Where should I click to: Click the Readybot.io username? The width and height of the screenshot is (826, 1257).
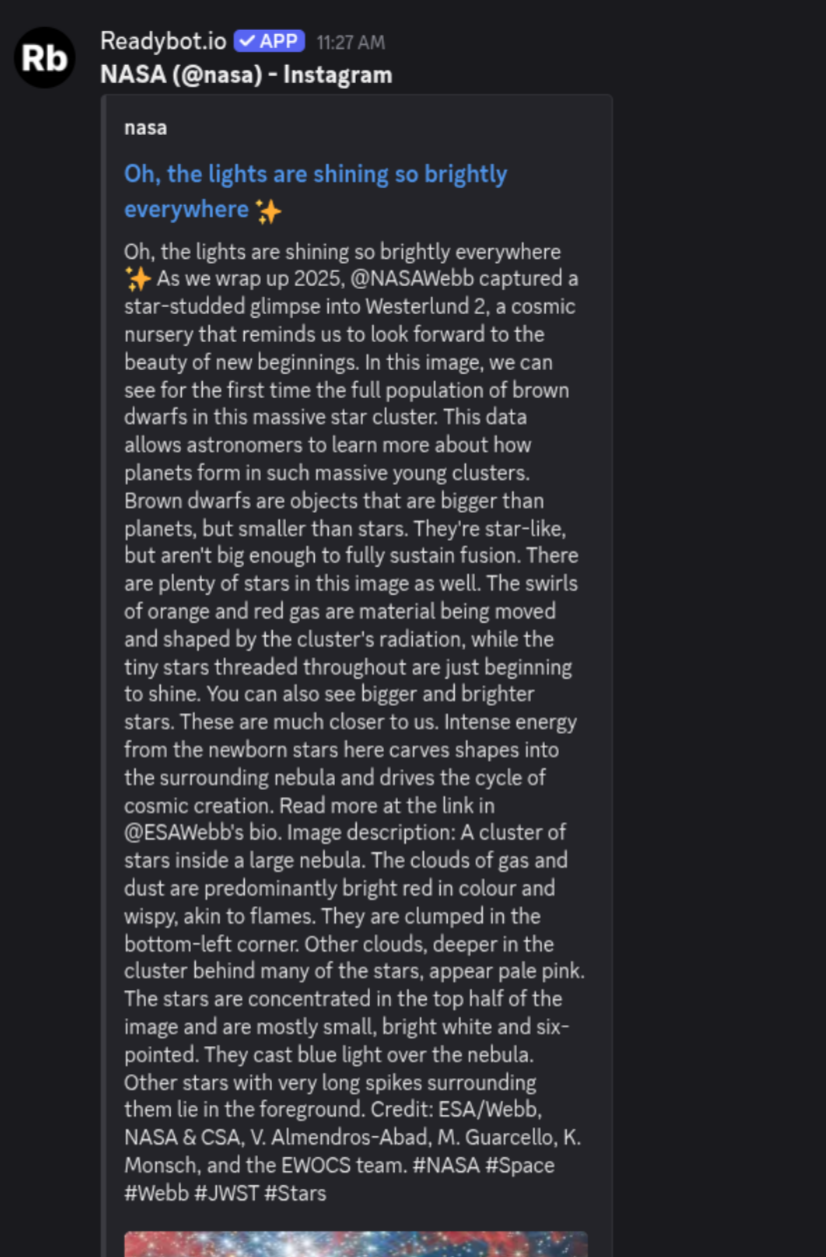click(x=162, y=40)
